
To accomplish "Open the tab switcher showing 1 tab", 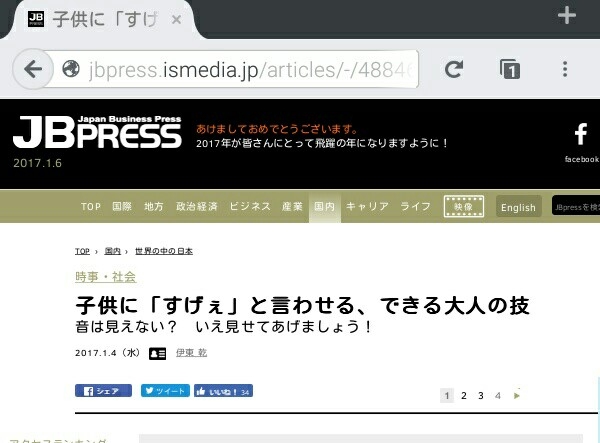I will [510, 69].
